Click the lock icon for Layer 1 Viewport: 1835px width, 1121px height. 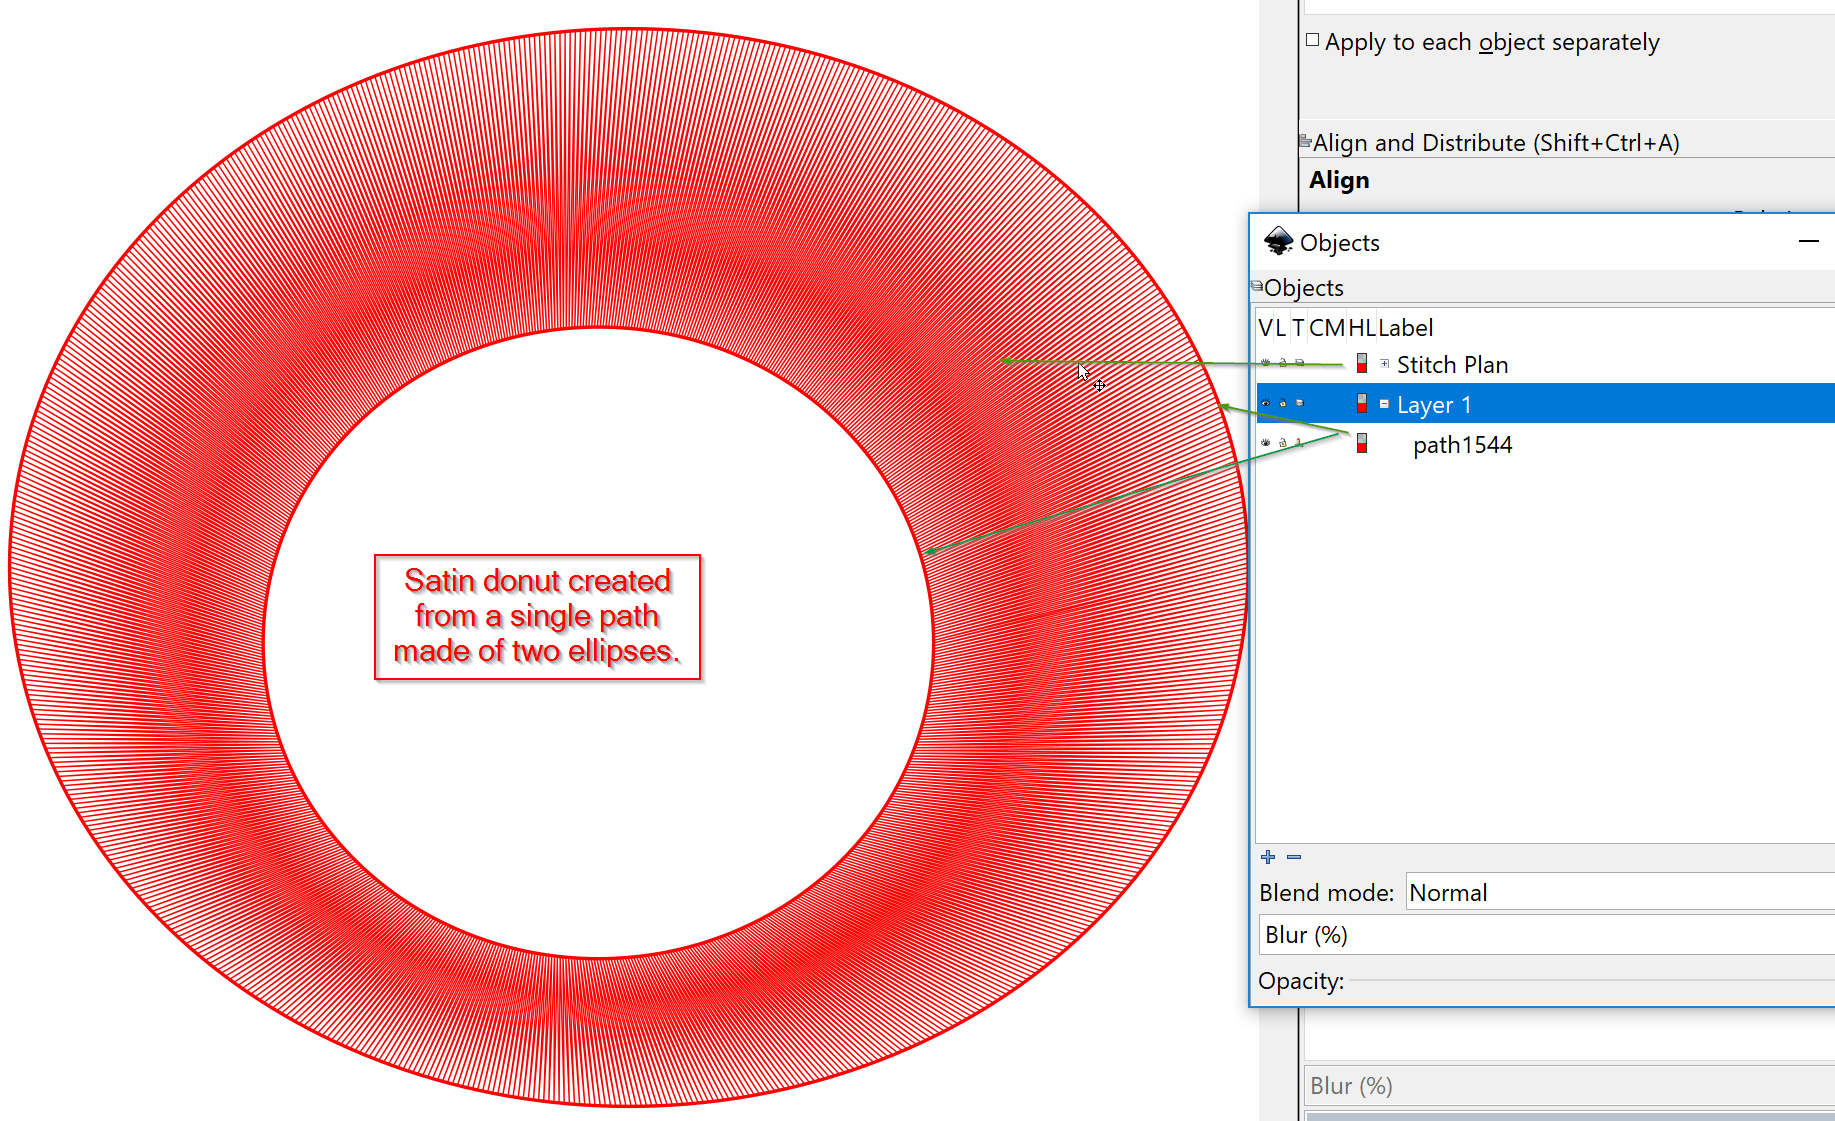pos(1283,404)
